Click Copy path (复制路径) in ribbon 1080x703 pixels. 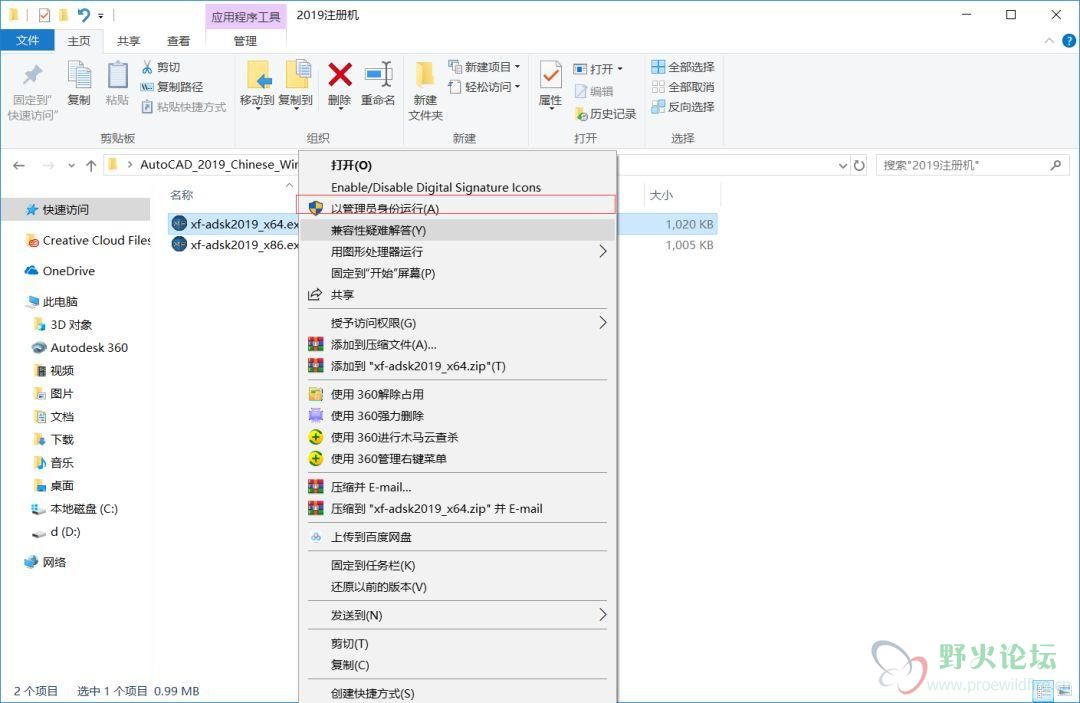172,87
